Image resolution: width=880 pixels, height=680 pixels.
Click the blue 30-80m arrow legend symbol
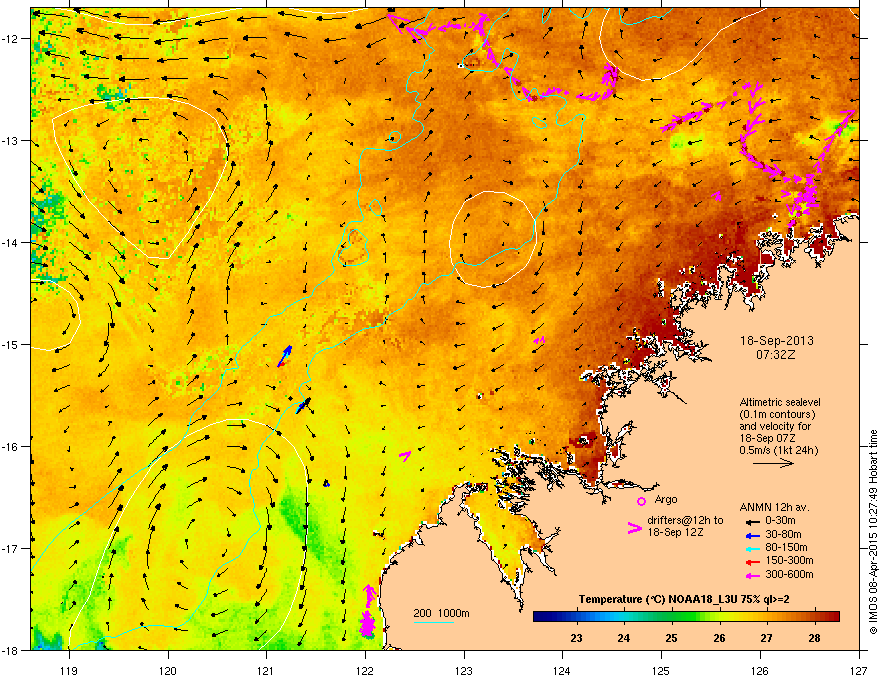[751, 535]
